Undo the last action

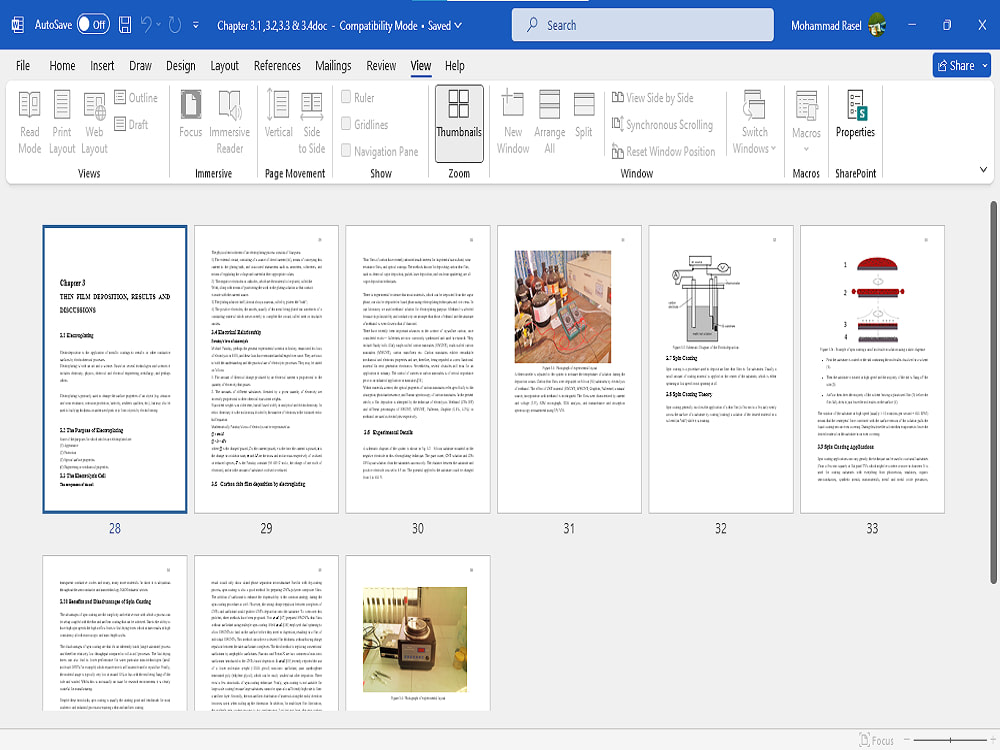(x=146, y=25)
